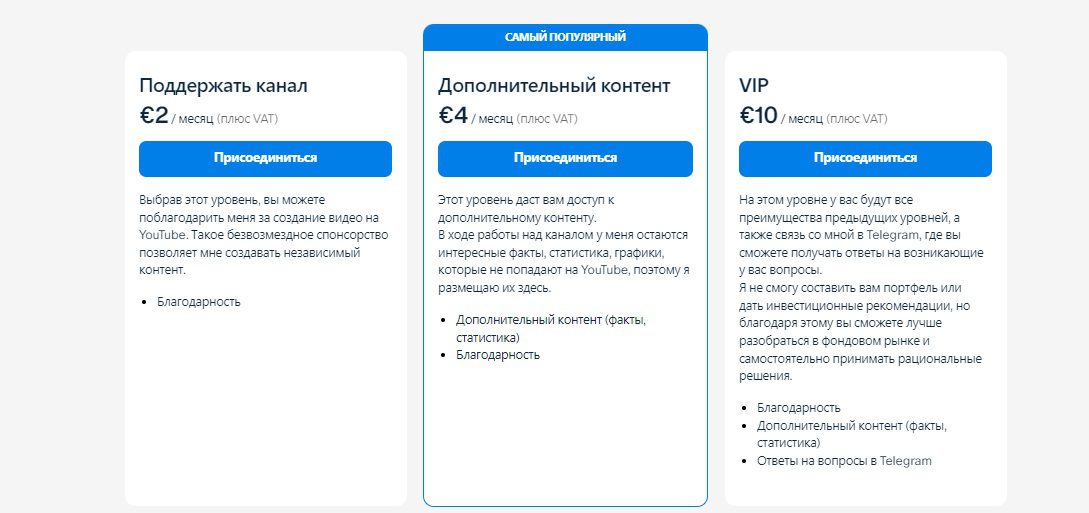Click the description mentioning YouTube sponsorship

[x=263, y=235]
